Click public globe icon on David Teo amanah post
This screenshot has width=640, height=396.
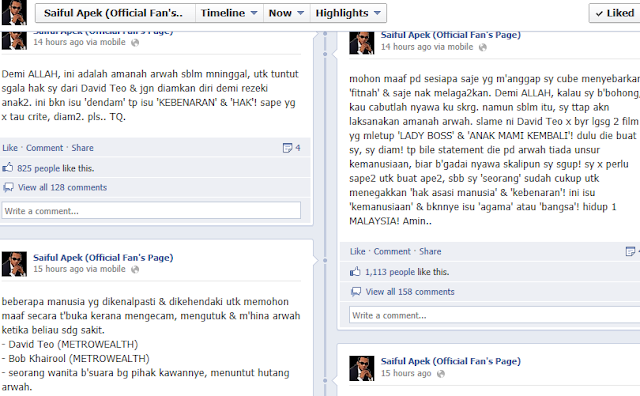[135, 42]
